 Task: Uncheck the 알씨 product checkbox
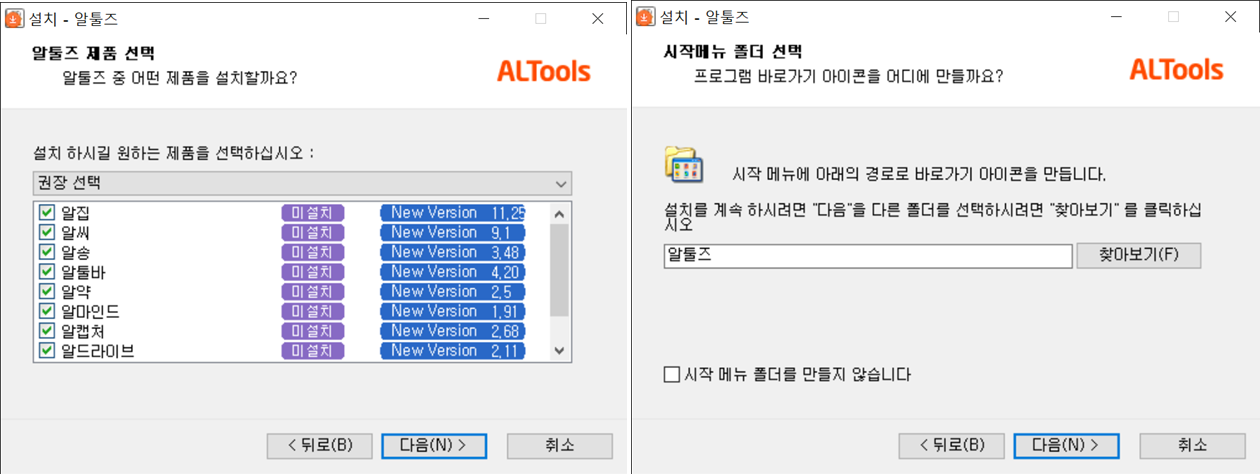[x=46, y=232]
